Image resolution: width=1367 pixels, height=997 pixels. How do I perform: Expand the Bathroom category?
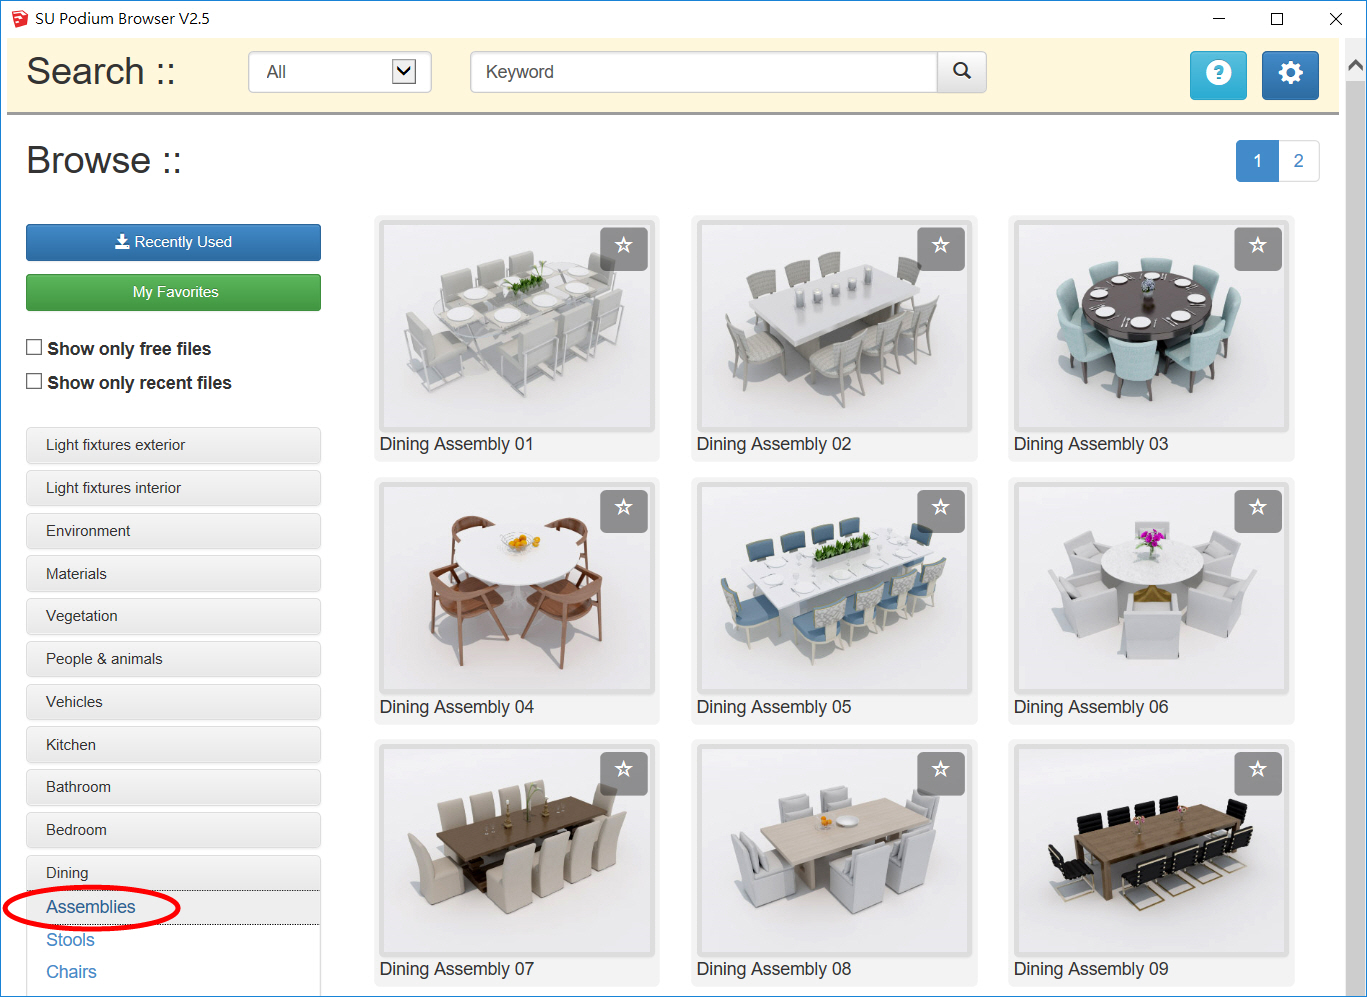pyautogui.click(x=173, y=787)
